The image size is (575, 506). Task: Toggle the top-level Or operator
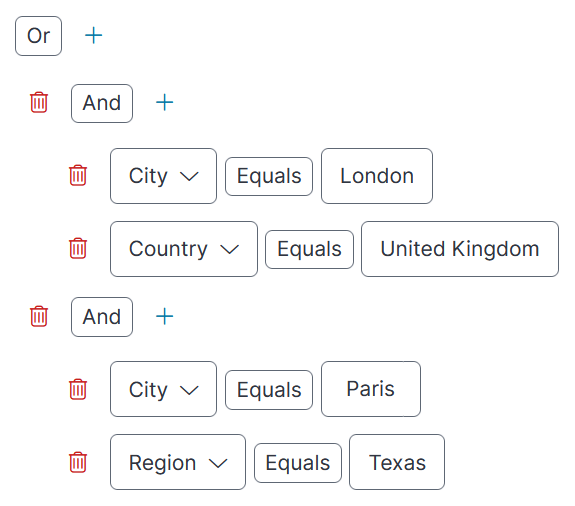click(39, 36)
